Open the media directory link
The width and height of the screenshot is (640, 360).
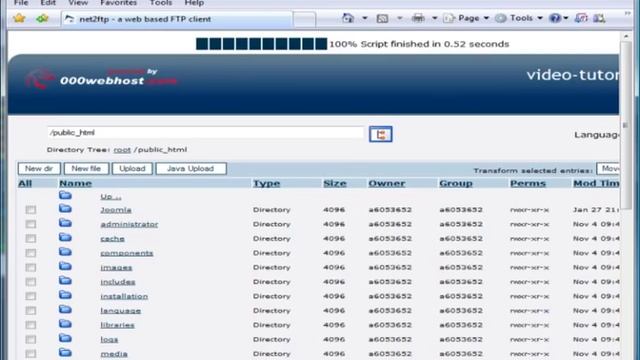click(114, 353)
